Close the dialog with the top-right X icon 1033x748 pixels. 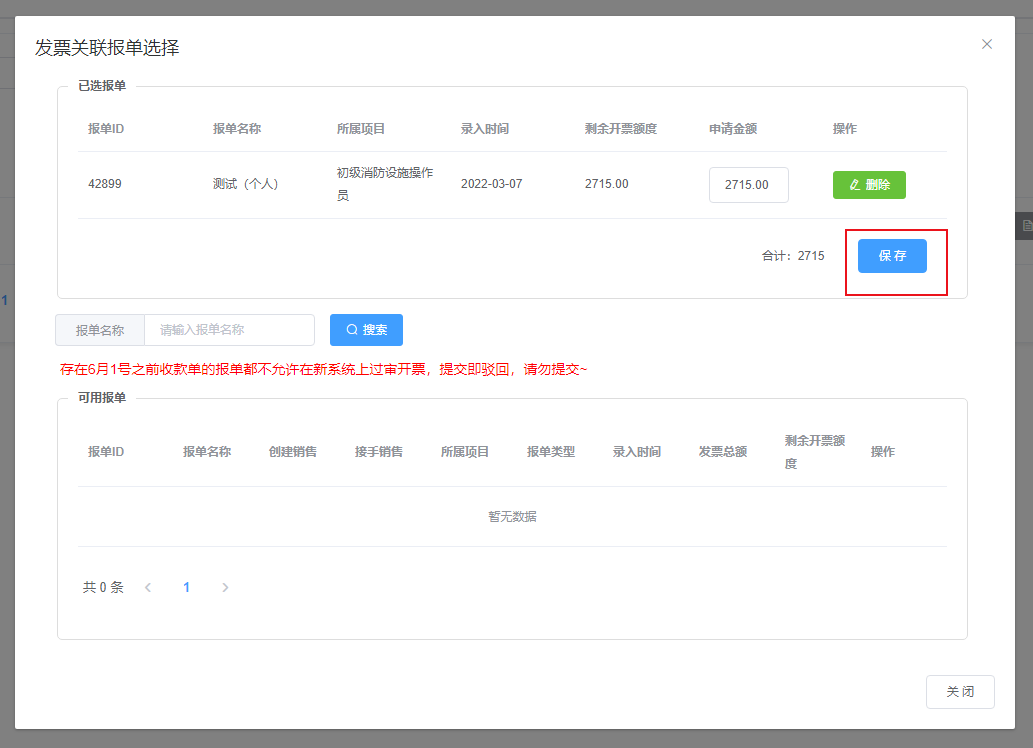(987, 44)
